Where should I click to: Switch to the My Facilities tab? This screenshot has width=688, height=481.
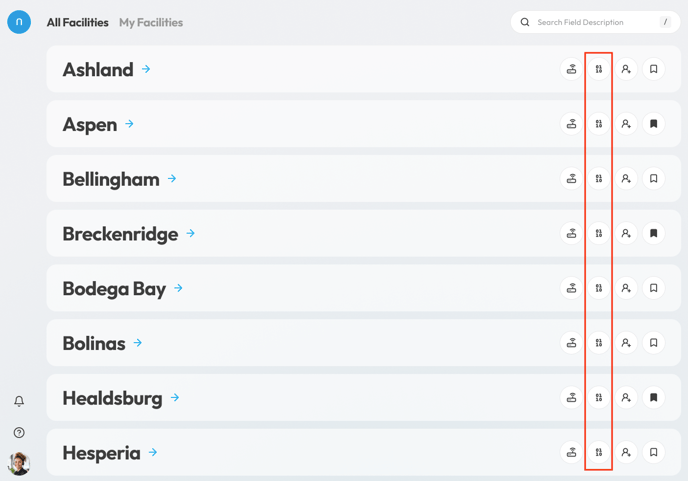pyautogui.click(x=151, y=22)
